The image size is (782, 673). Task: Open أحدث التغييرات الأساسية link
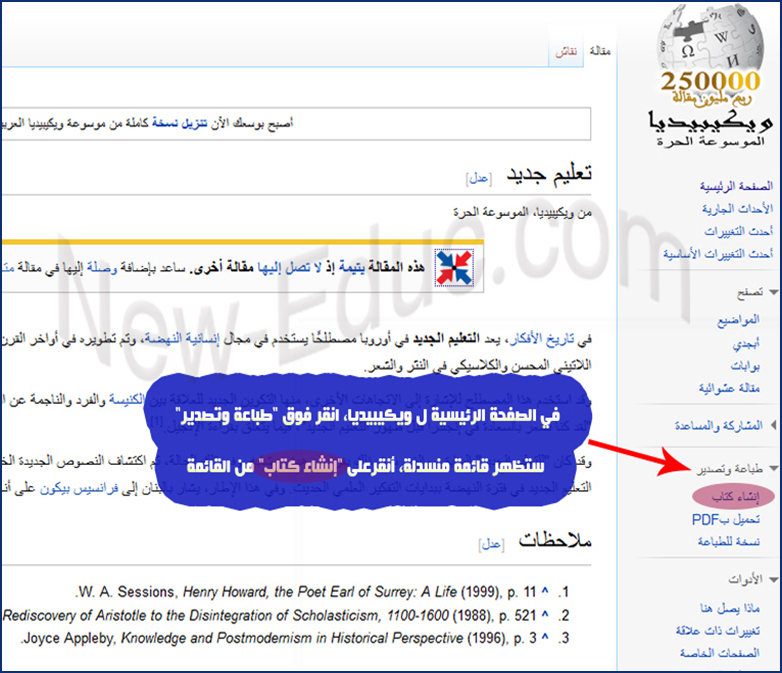pos(718,253)
